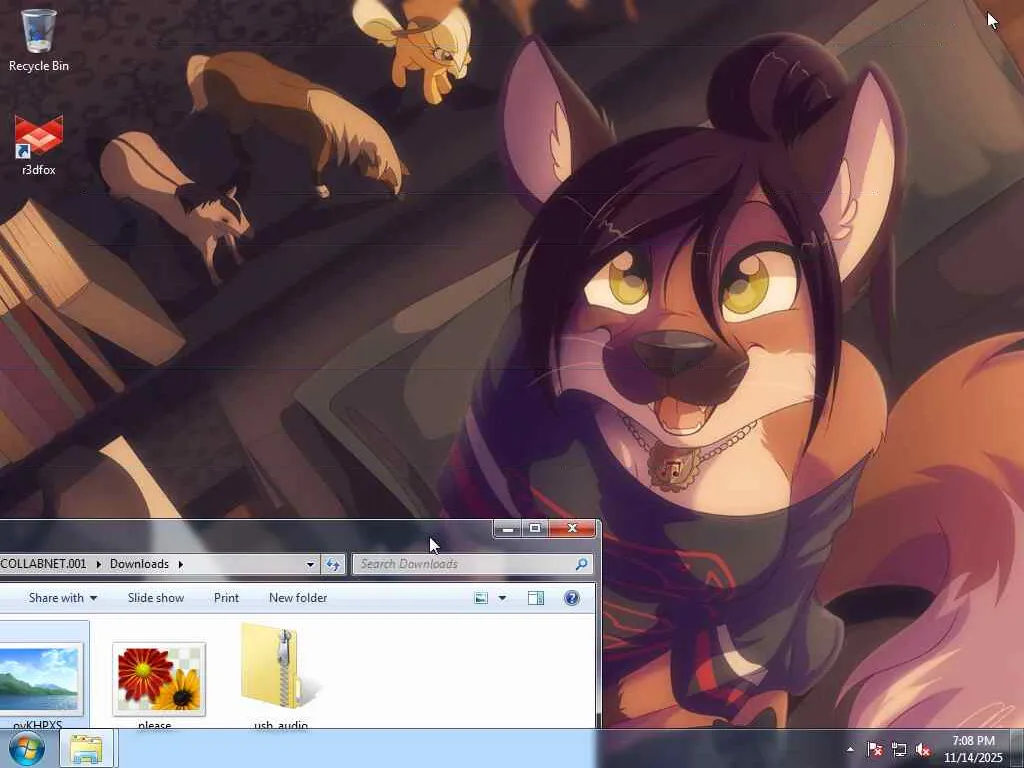Maximize the Downloads Explorer window
The width and height of the screenshot is (1024, 768).
pyautogui.click(x=535, y=528)
